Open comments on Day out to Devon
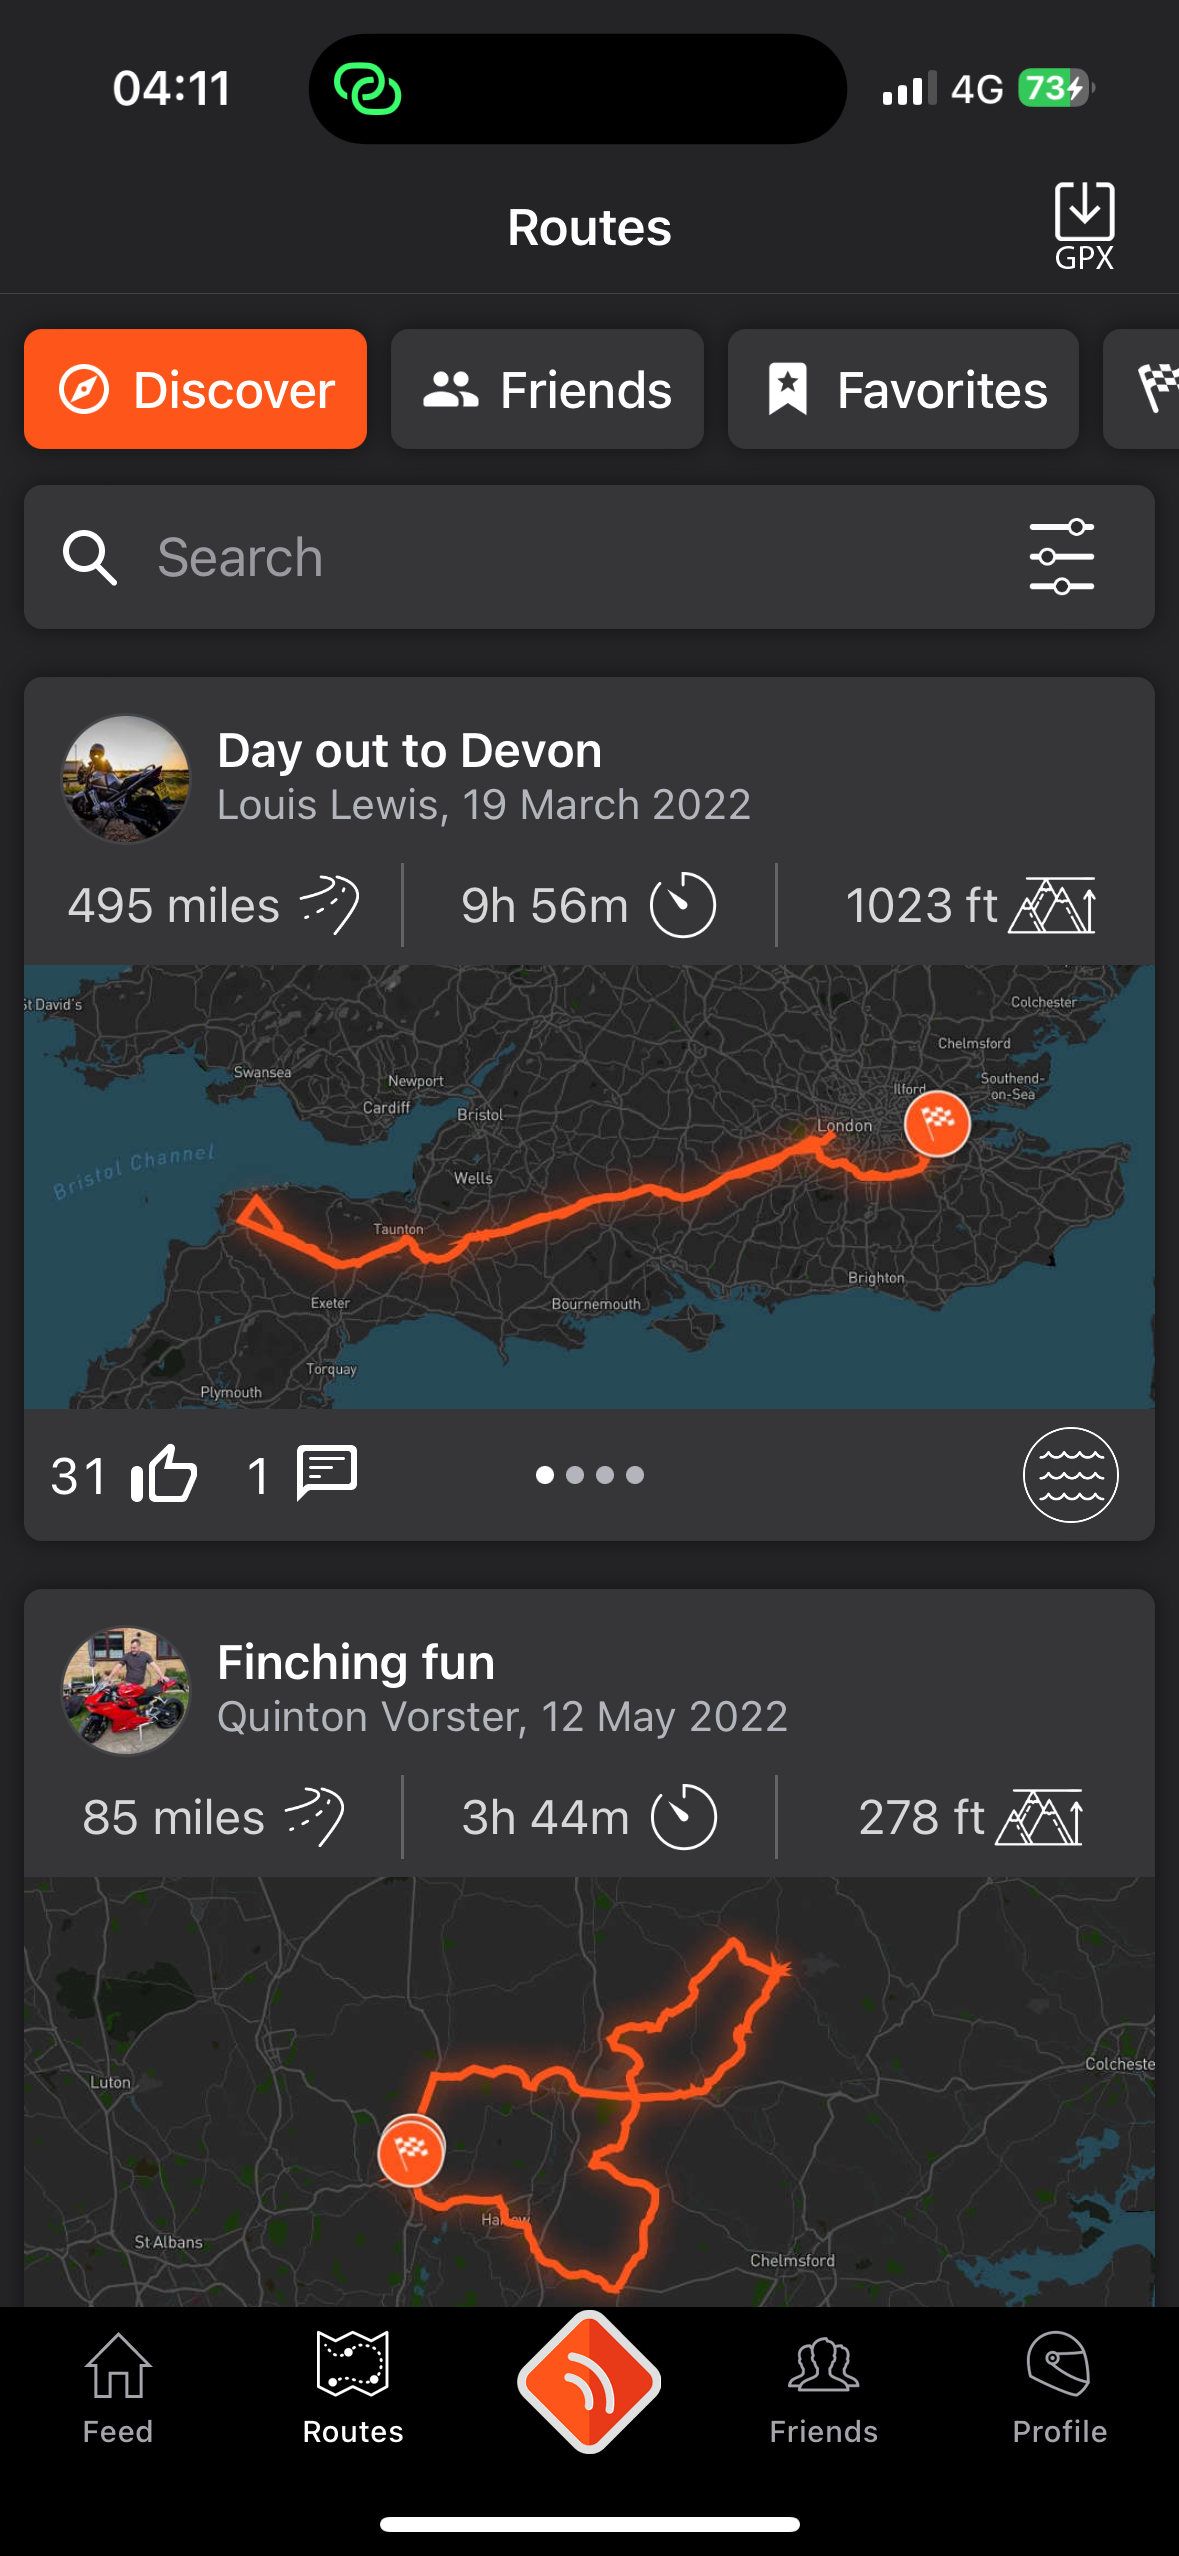The width and height of the screenshot is (1179, 2556). point(326,1474)
